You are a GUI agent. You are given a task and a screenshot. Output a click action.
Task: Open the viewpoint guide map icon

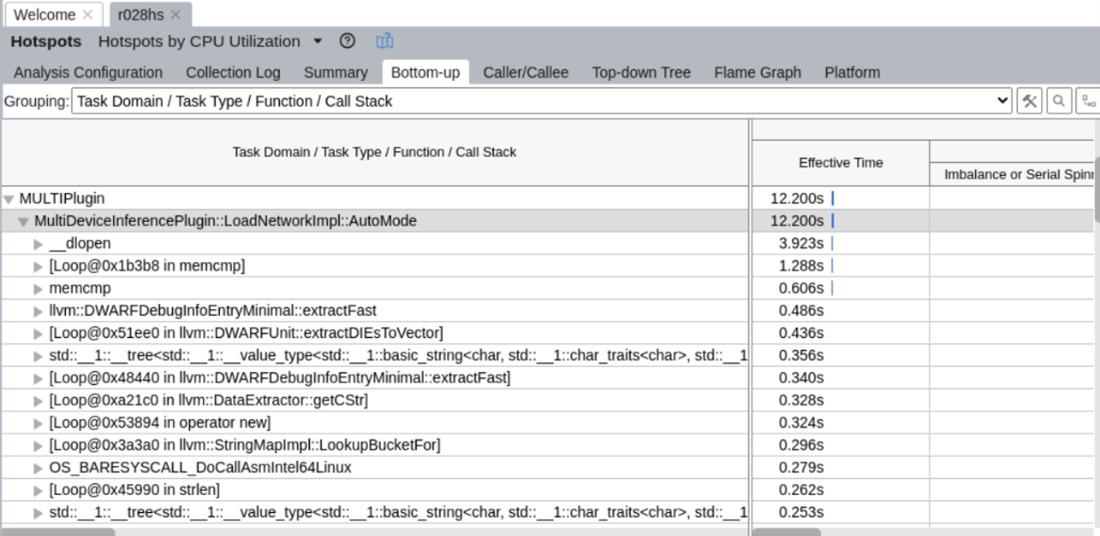pos(384,41)
